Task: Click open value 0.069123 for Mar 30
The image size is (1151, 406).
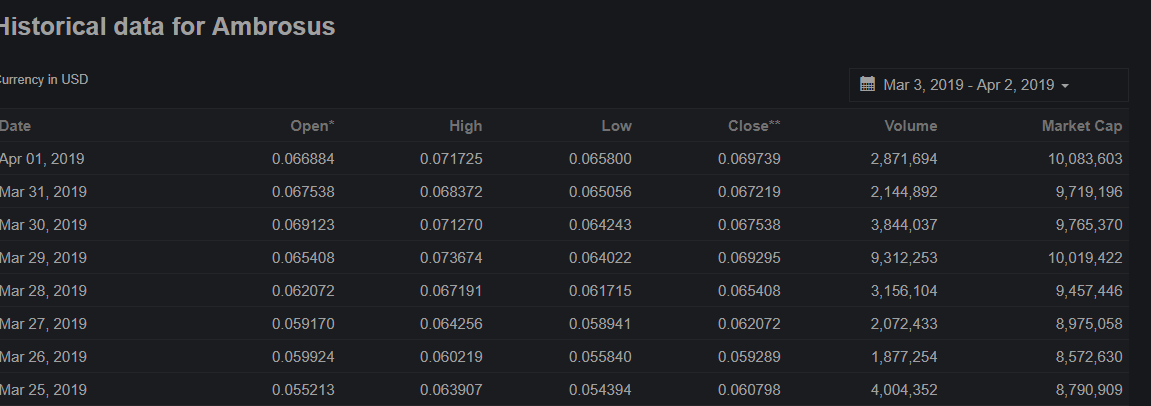Action: 303,225
